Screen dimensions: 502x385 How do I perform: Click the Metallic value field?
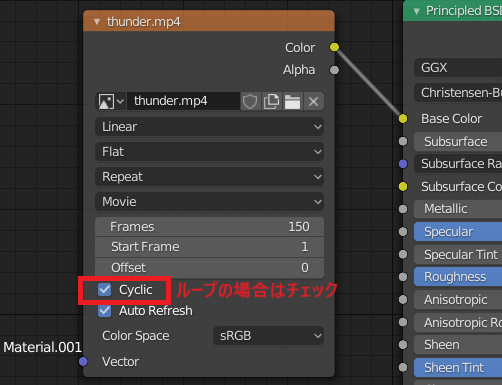(x=458, y=209)
